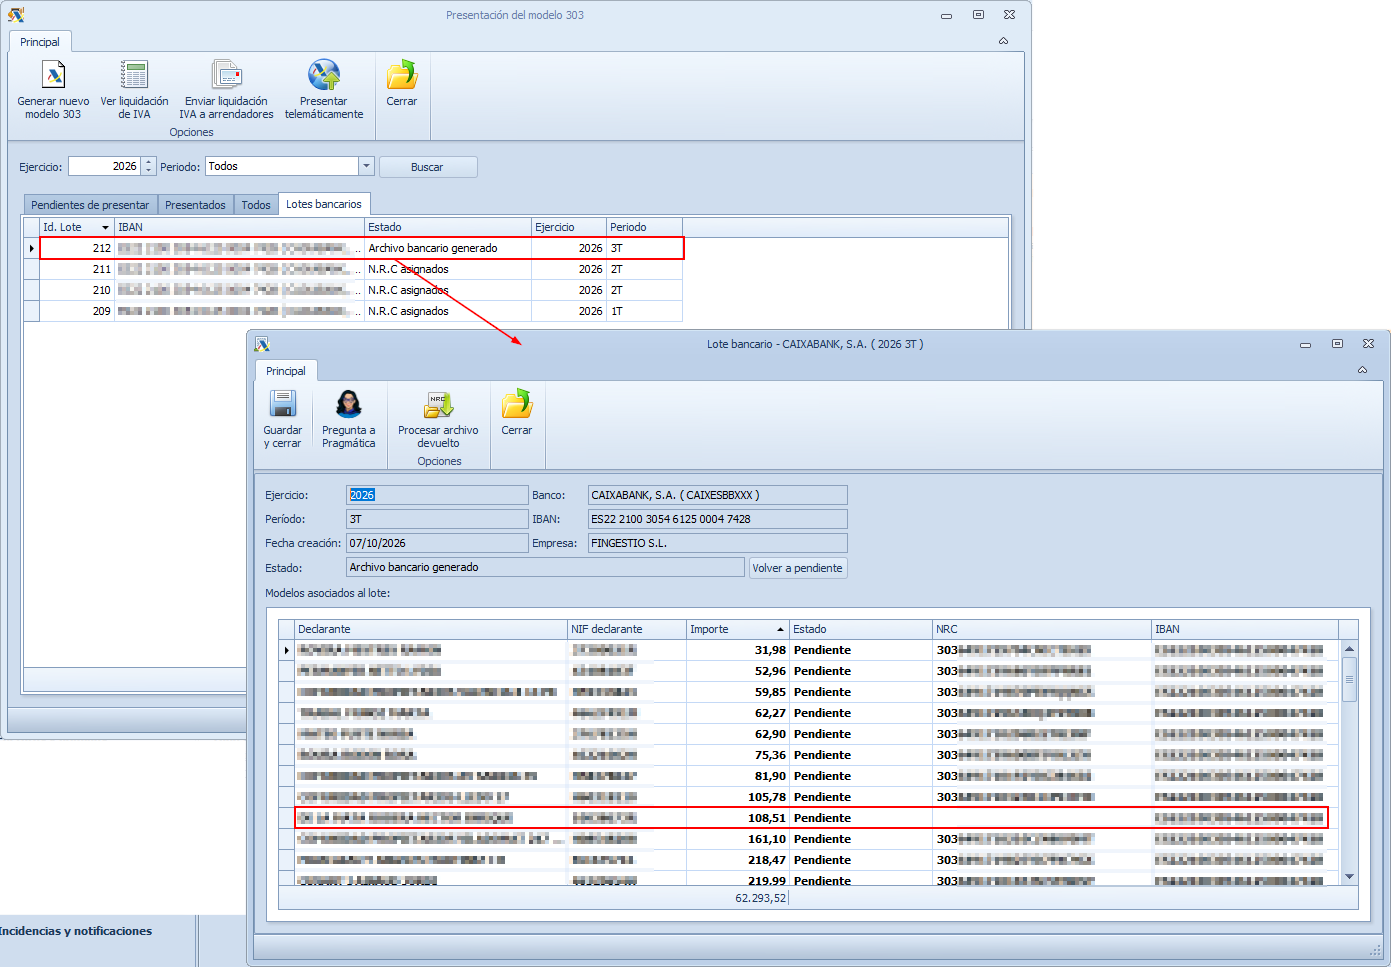Select Lotes bancarios tab
This screenshot has width=1391, height=967.
click(324, 204)
